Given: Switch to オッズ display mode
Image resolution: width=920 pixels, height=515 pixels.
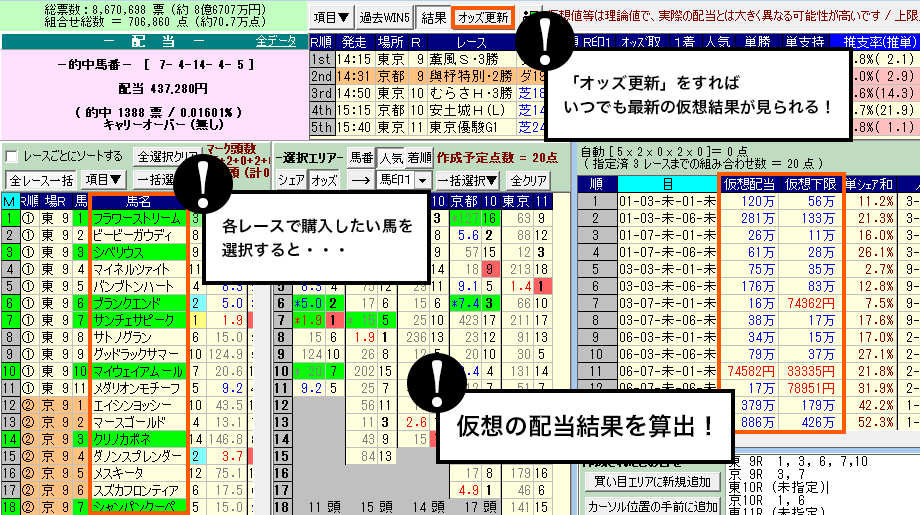Looking at the screenshot, I should click(x=324, y=180).
